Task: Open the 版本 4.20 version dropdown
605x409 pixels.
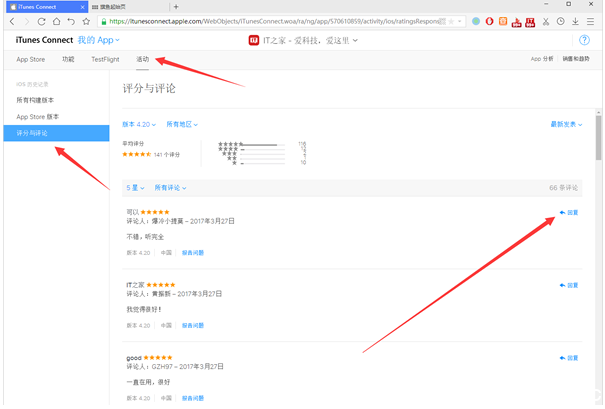Action: [139, 125]
